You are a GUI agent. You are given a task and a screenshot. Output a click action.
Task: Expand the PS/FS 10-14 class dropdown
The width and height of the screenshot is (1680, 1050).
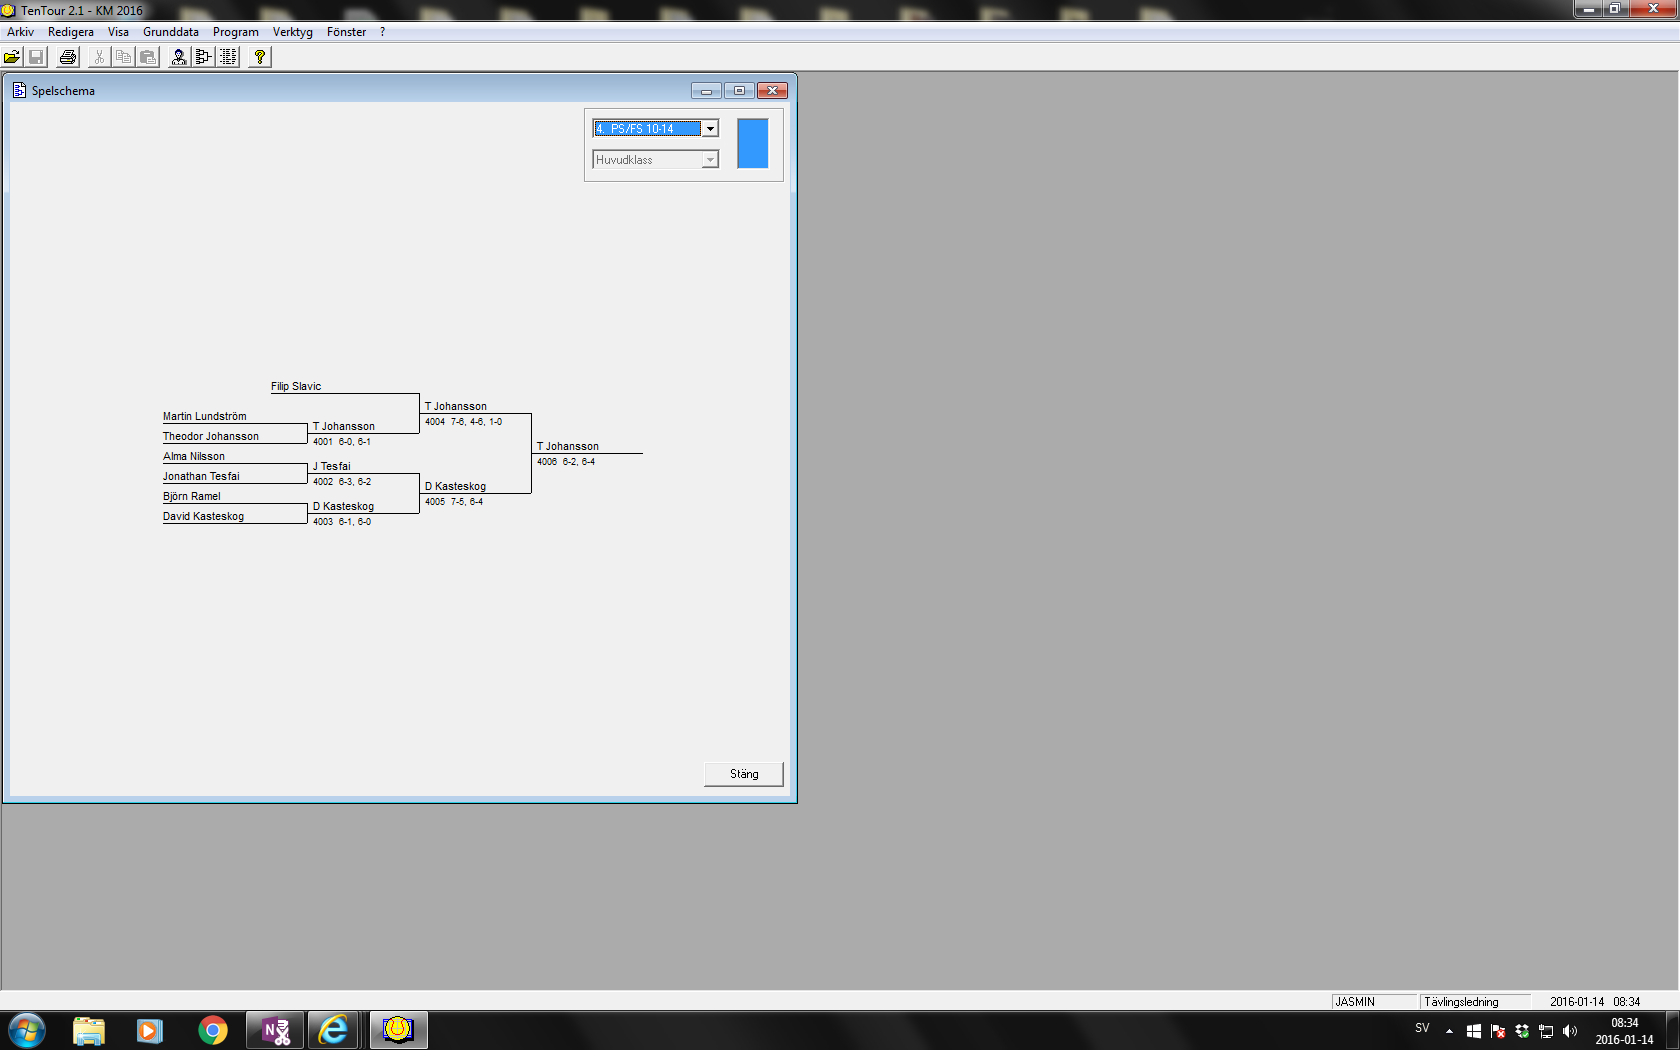pyautogui.click(x=710, y=129)
